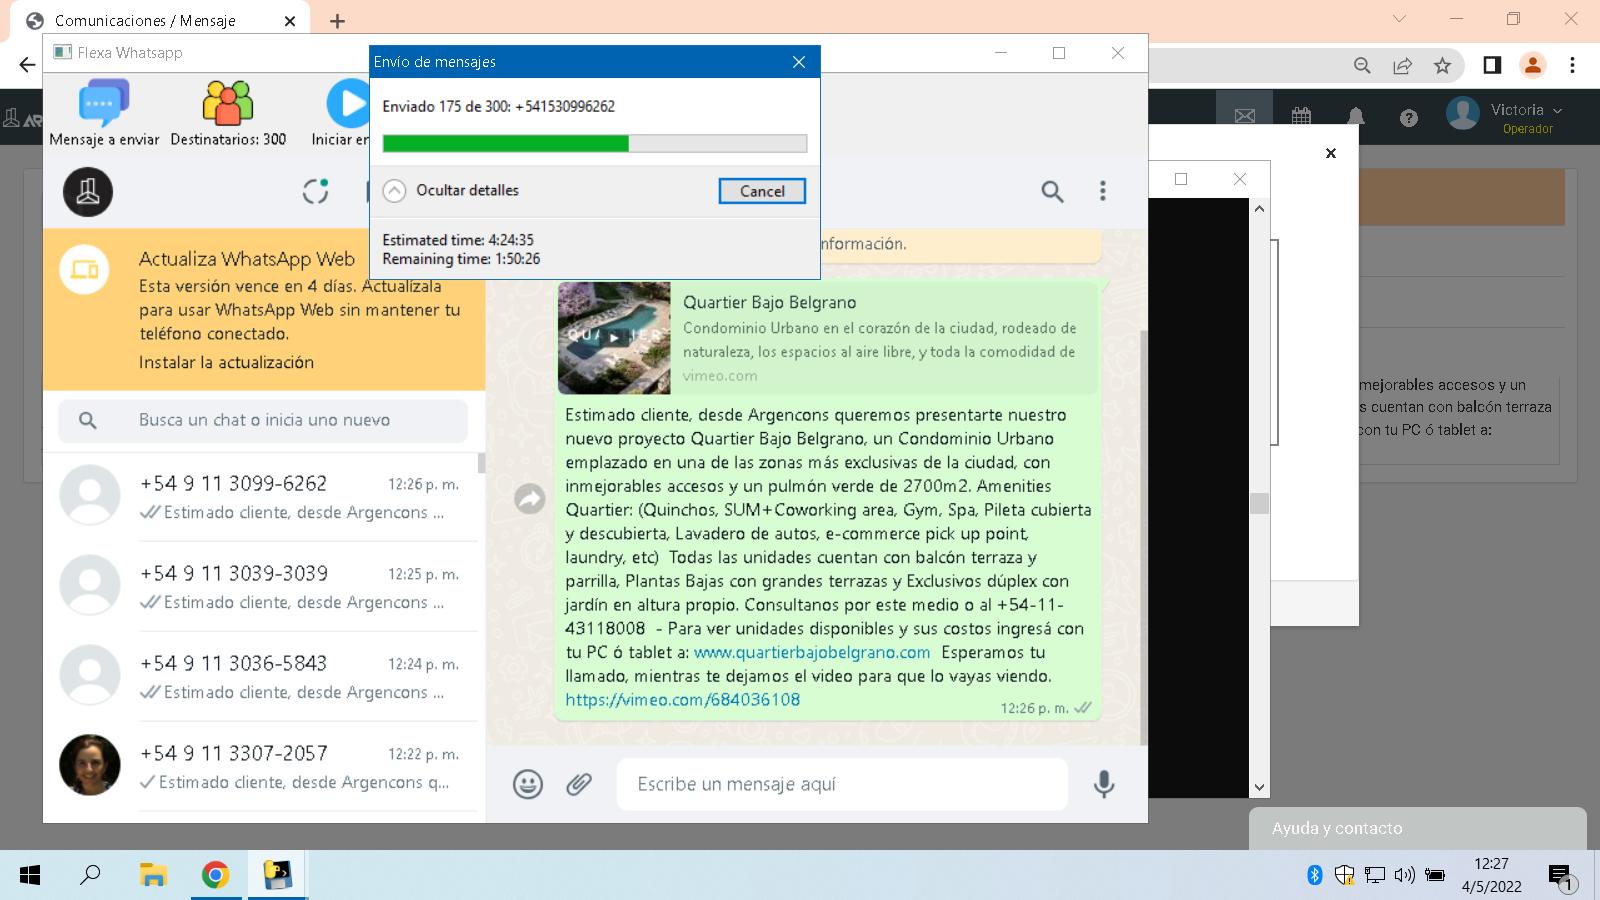Go back in the browser

pyautogui.click(x=27, y=65)
